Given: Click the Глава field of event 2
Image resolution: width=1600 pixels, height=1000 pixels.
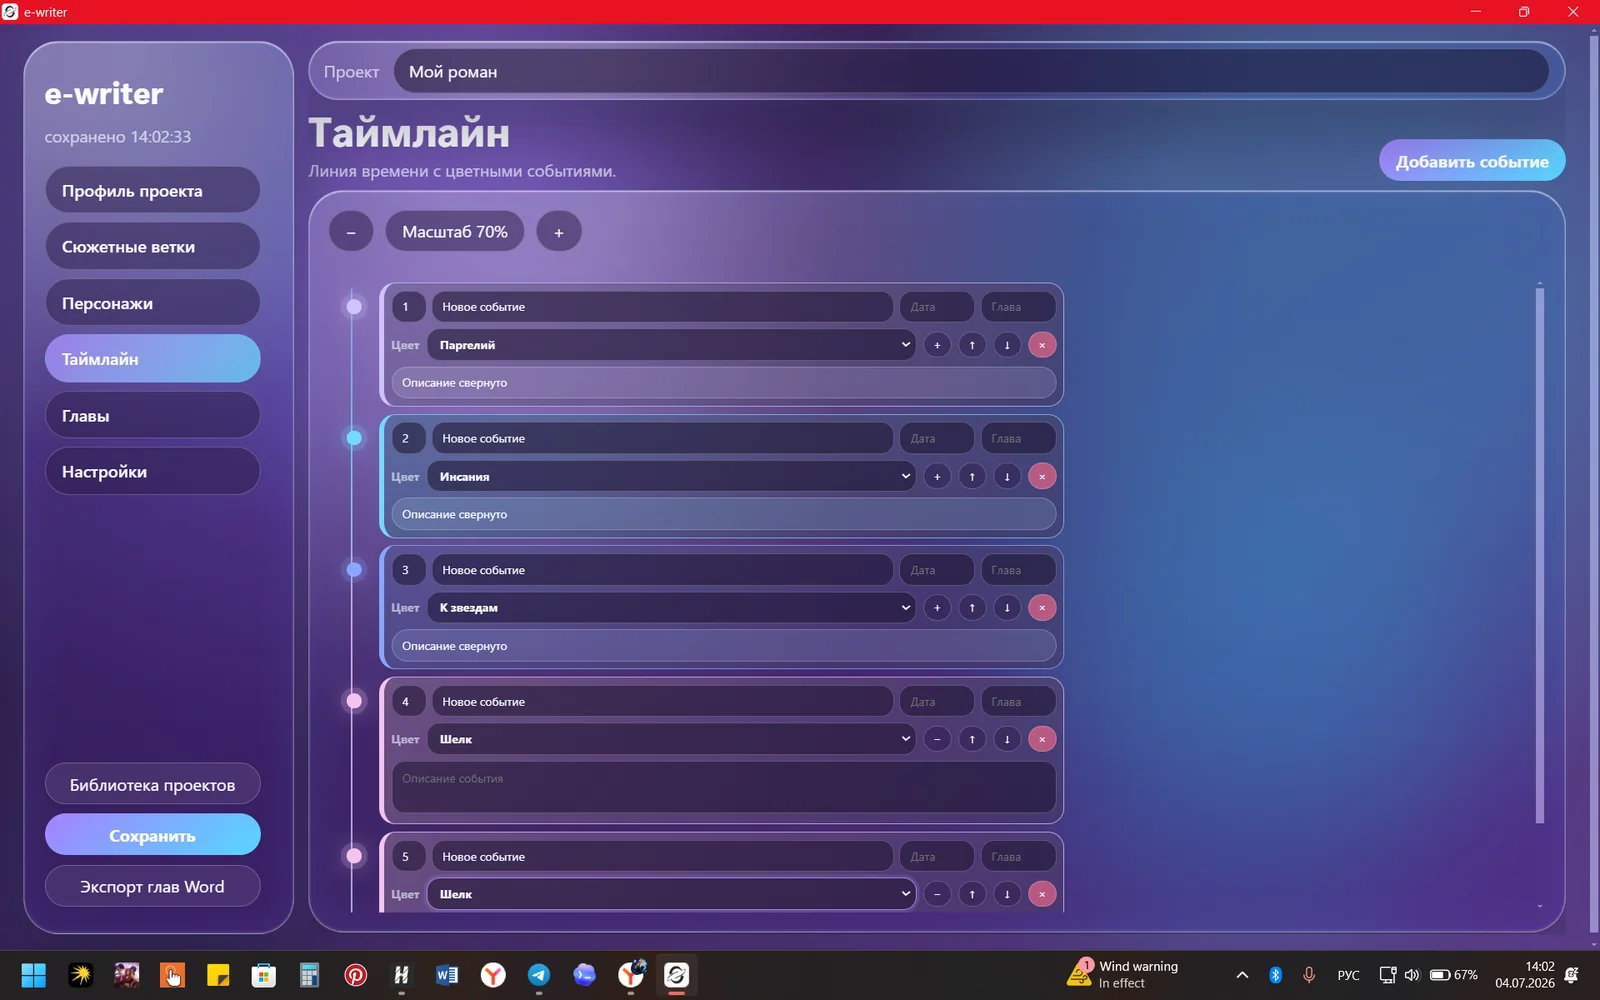Looking at the screenshot, I should click(1018, 439).
